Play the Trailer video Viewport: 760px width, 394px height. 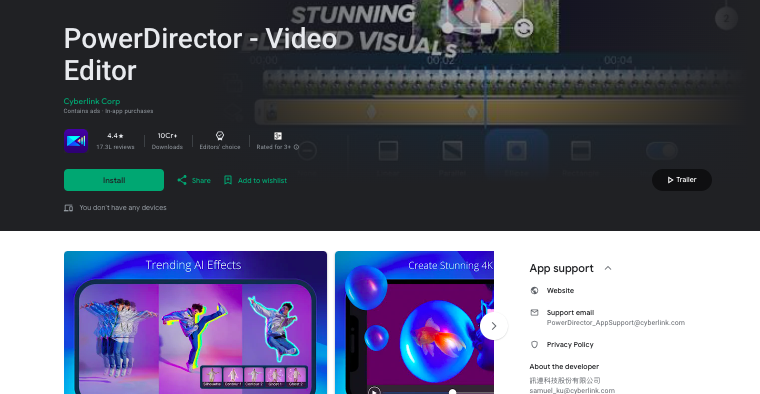click(681, 180)
